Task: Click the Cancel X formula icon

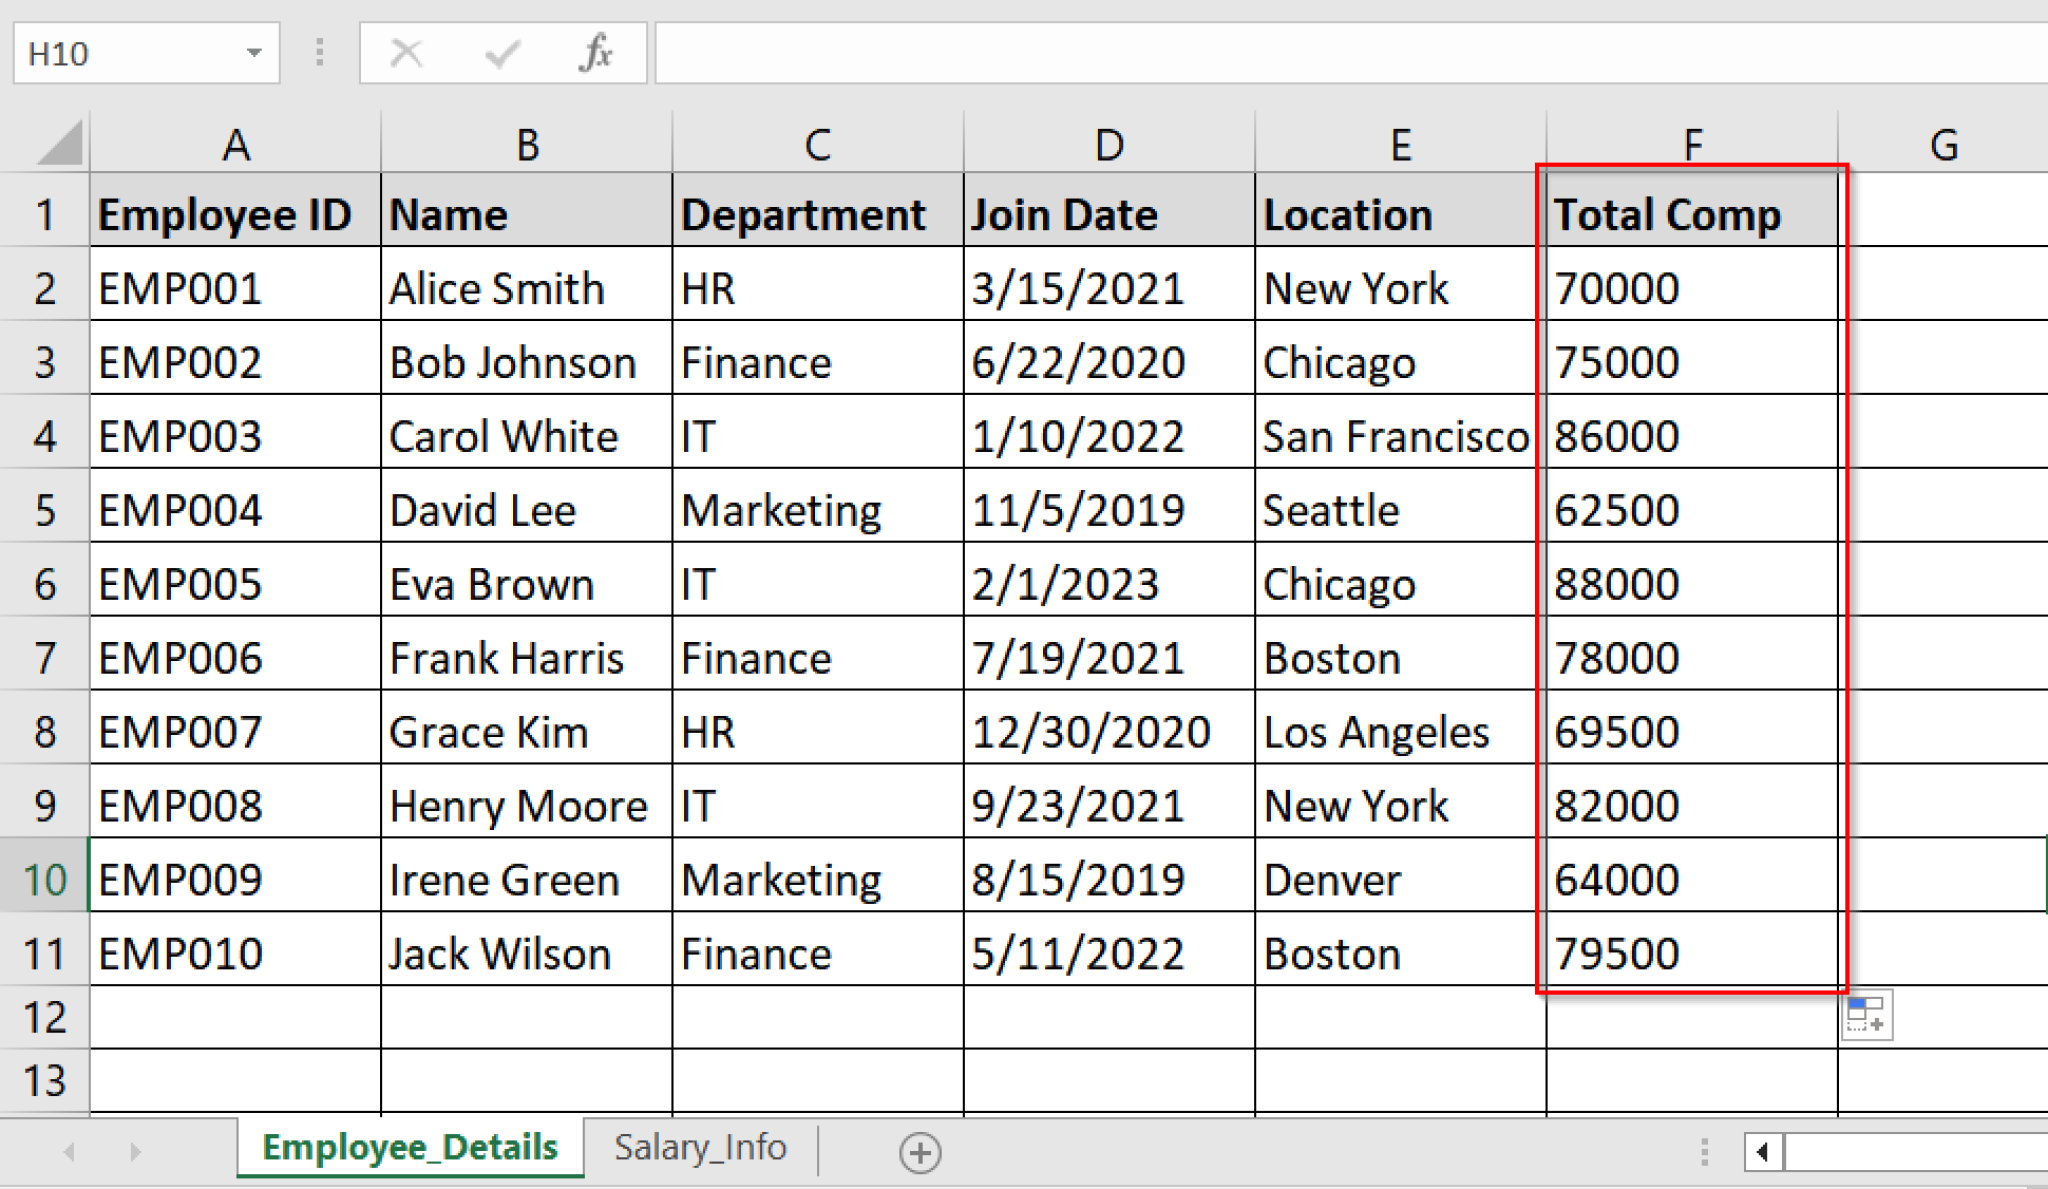Action: [406, 52]
